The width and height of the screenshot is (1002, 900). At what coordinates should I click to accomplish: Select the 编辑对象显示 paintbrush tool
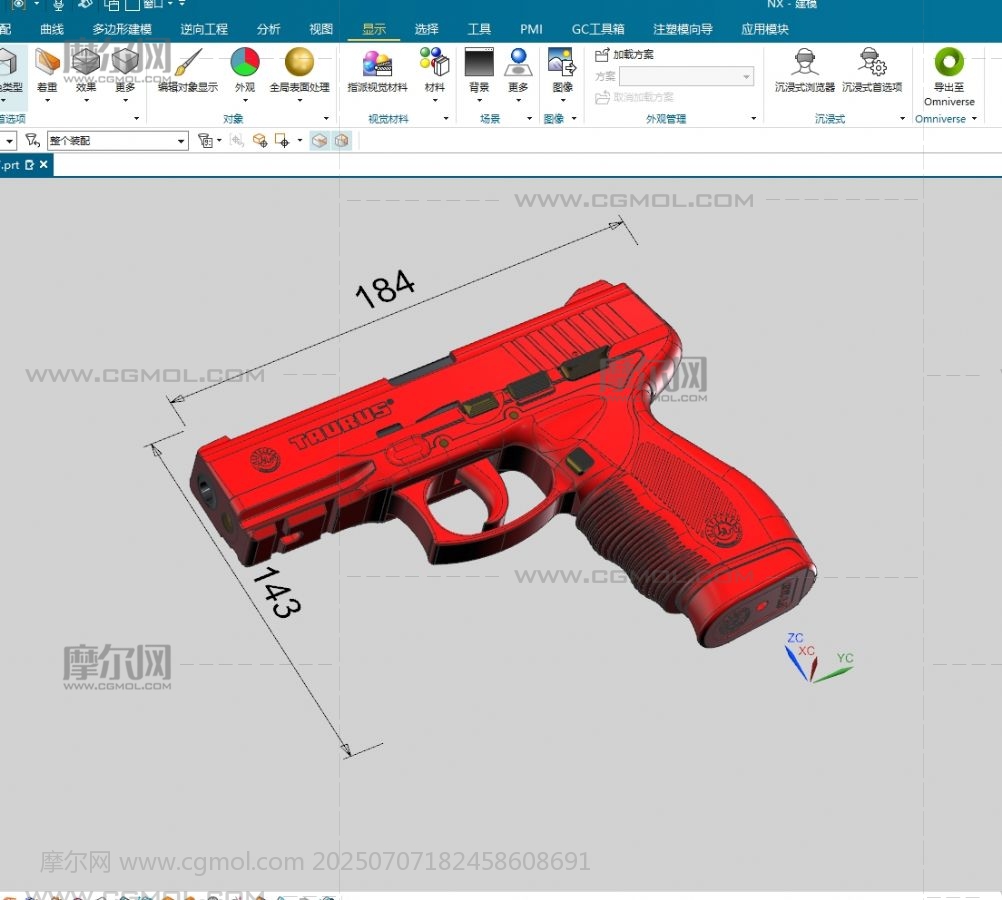click(188, 62)
